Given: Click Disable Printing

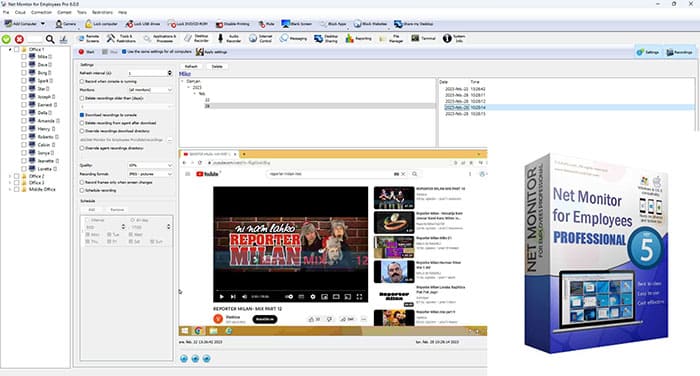Looking at the screenshot, I should pos(232,24).
